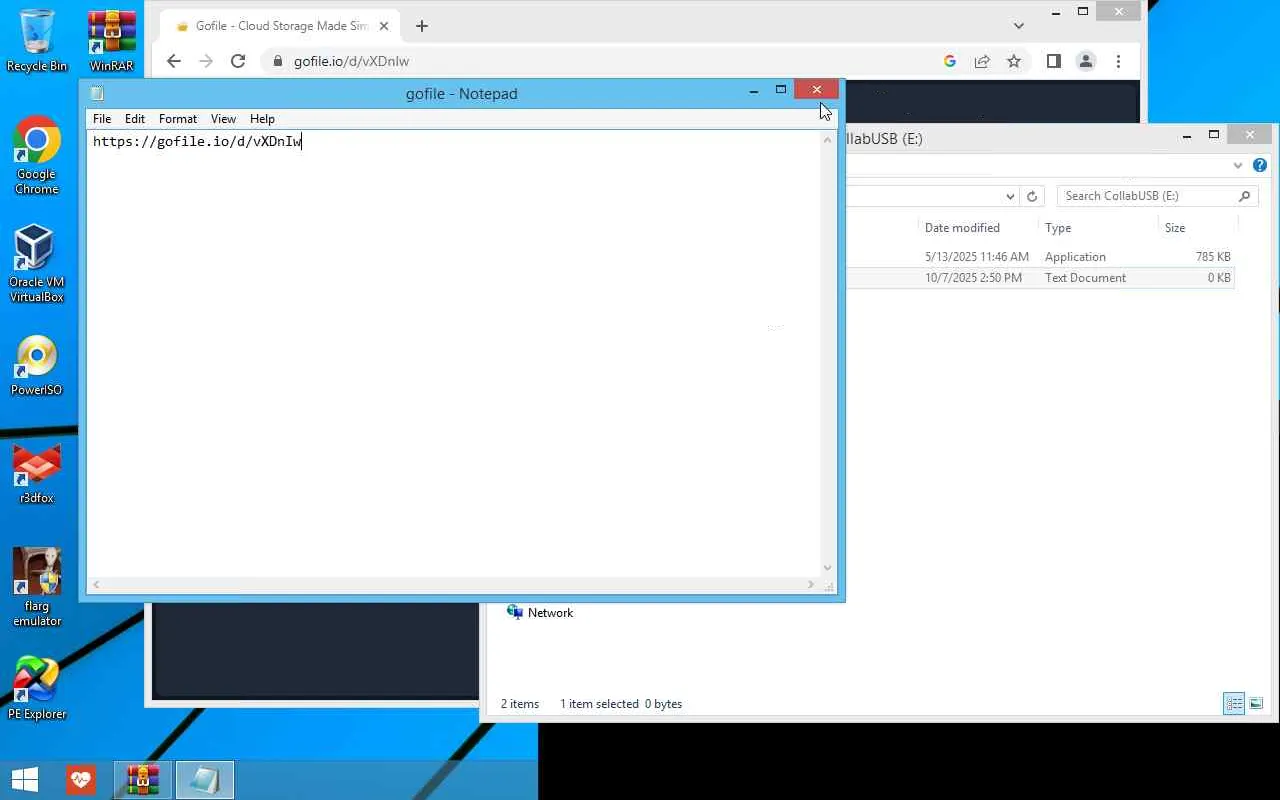Toggle Chrome's side panel
1280x800 pixels.
point(1053,61)
